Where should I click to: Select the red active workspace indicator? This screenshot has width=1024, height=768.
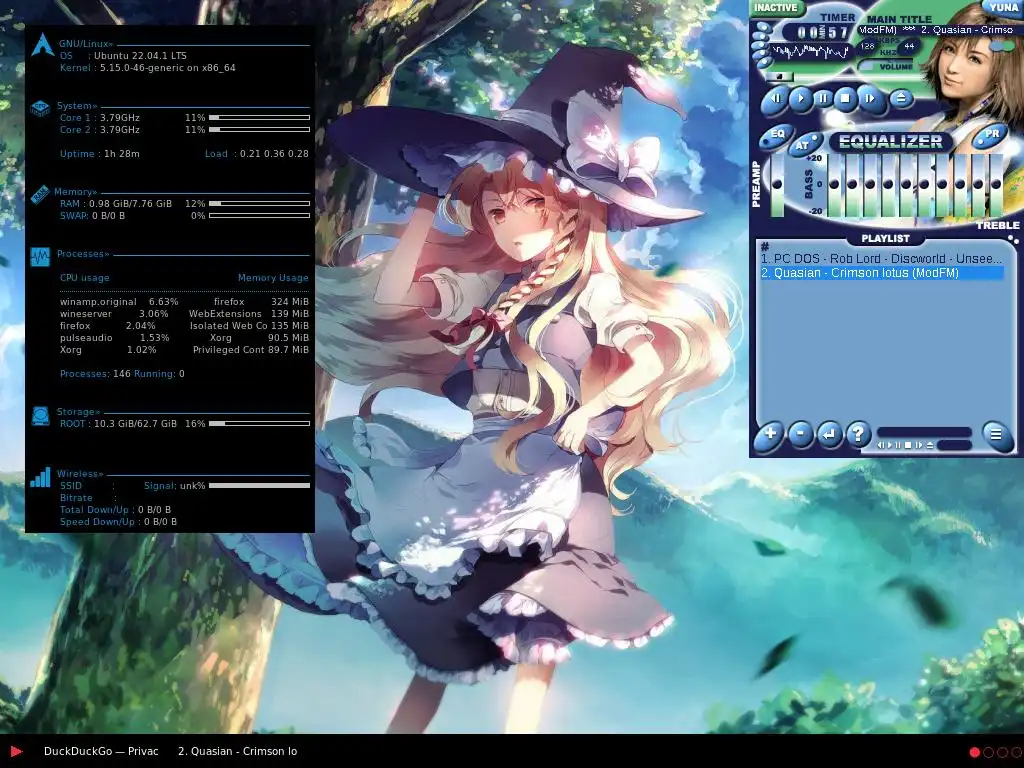pyautogui.click(x=974, y=752)
